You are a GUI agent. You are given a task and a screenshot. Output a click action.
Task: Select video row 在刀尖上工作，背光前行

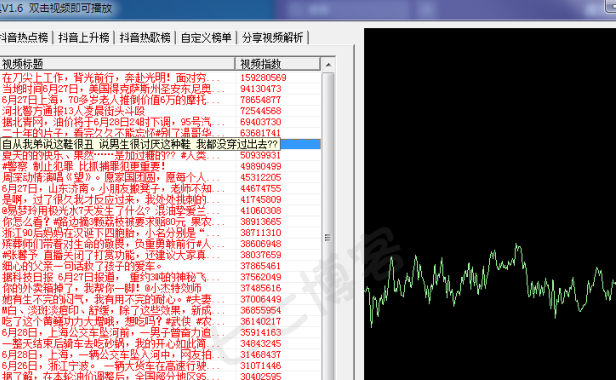pos(160,77)
